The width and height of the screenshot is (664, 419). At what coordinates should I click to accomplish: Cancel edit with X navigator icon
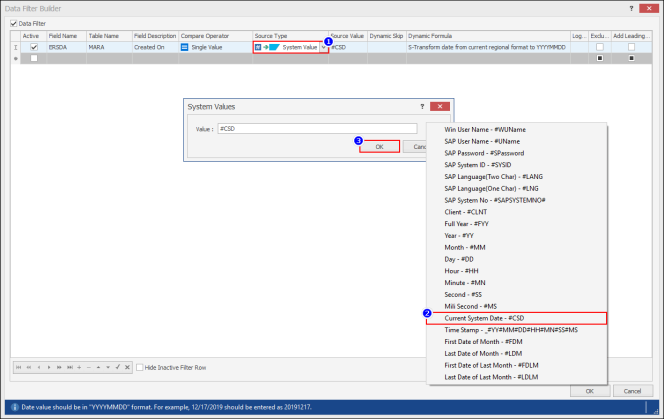pyautogui.click(x=127, y=367)
